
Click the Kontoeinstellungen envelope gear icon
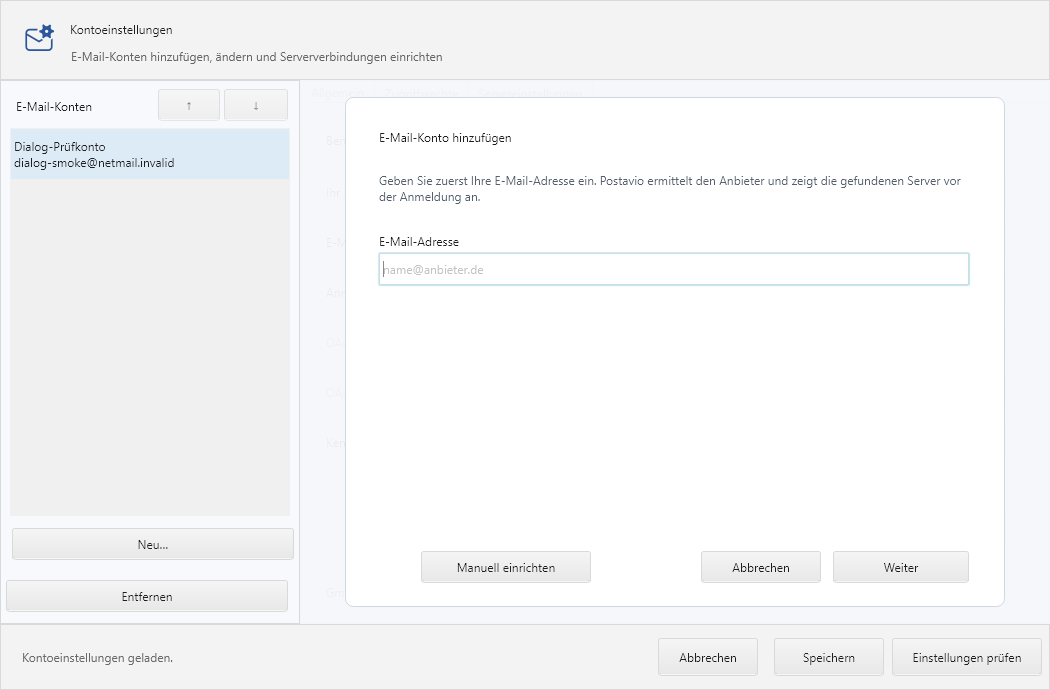point(39,38)
